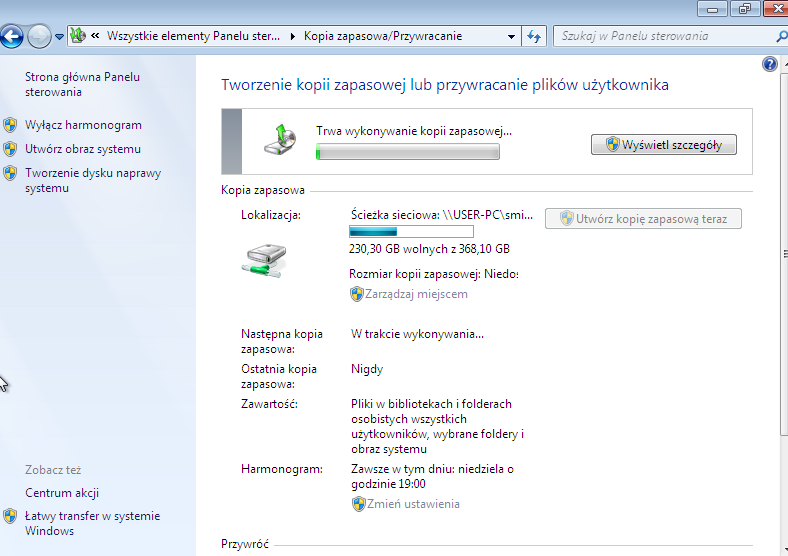Viewport: 788px width, 556px height.
Task: Click the backup progress bar
Action: pos(408,151)
